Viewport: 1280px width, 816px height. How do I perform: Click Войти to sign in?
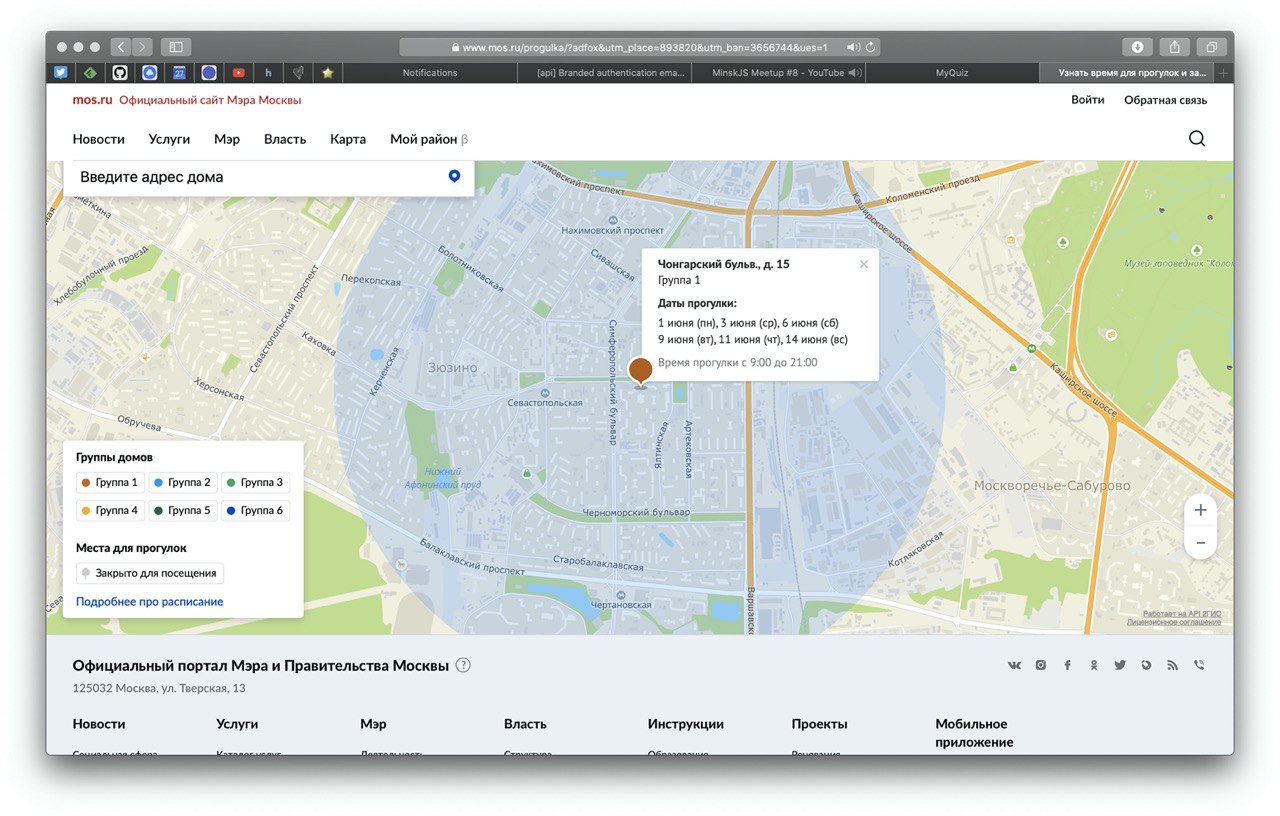click(1088, 100)
